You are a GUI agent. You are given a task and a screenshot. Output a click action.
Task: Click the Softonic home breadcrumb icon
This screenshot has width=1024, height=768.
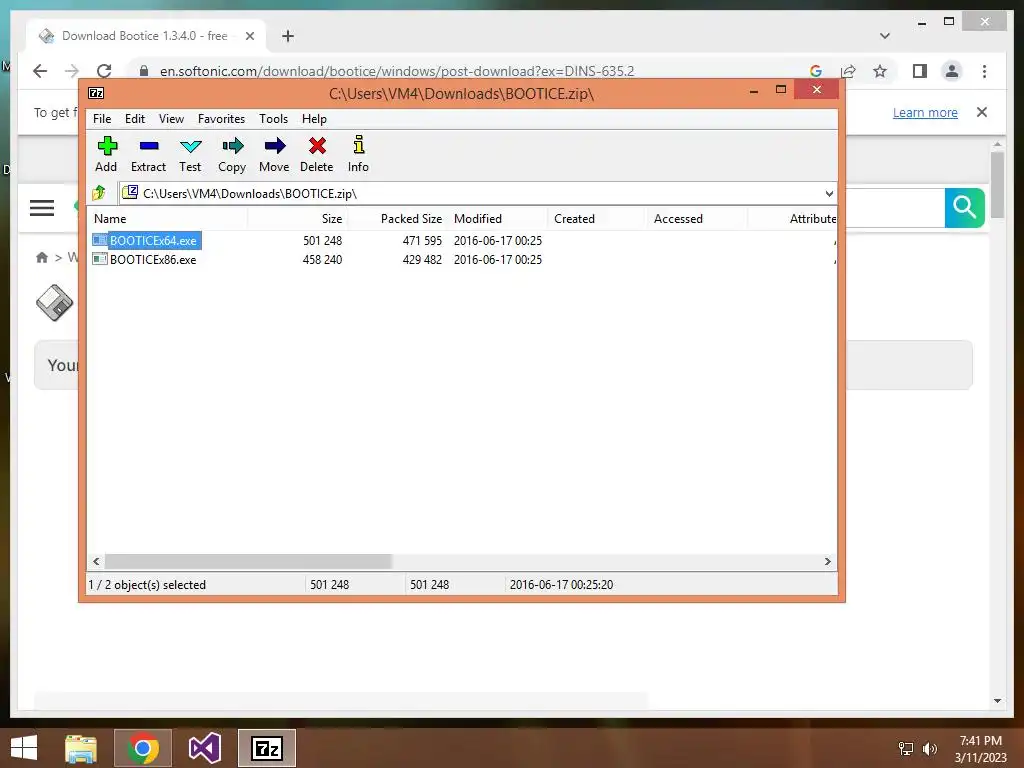(x=42, y=257)
